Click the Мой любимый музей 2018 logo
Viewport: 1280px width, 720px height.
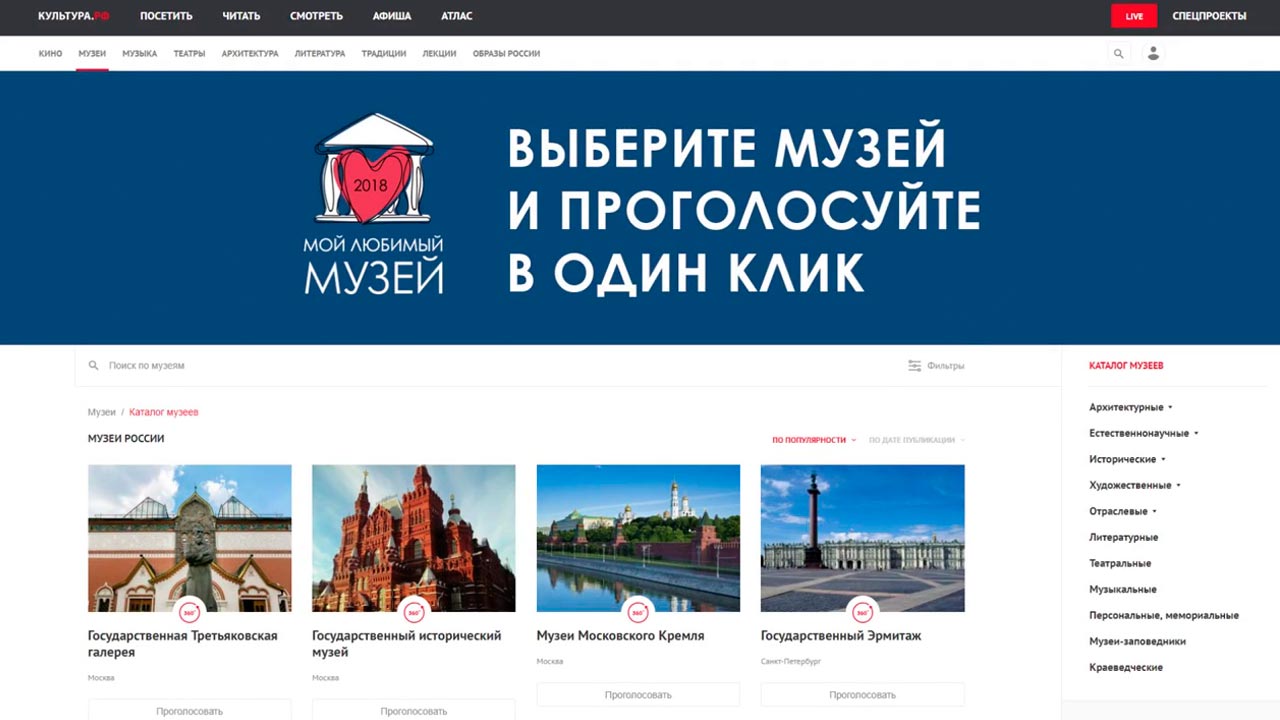click(374, 204)
